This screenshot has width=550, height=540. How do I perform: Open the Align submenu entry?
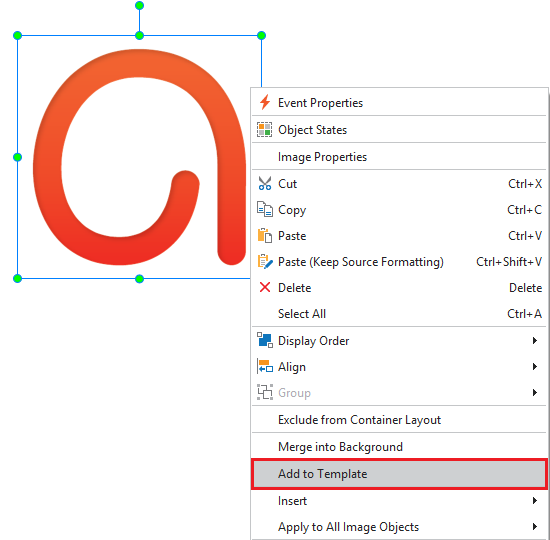tap(399, 367)
